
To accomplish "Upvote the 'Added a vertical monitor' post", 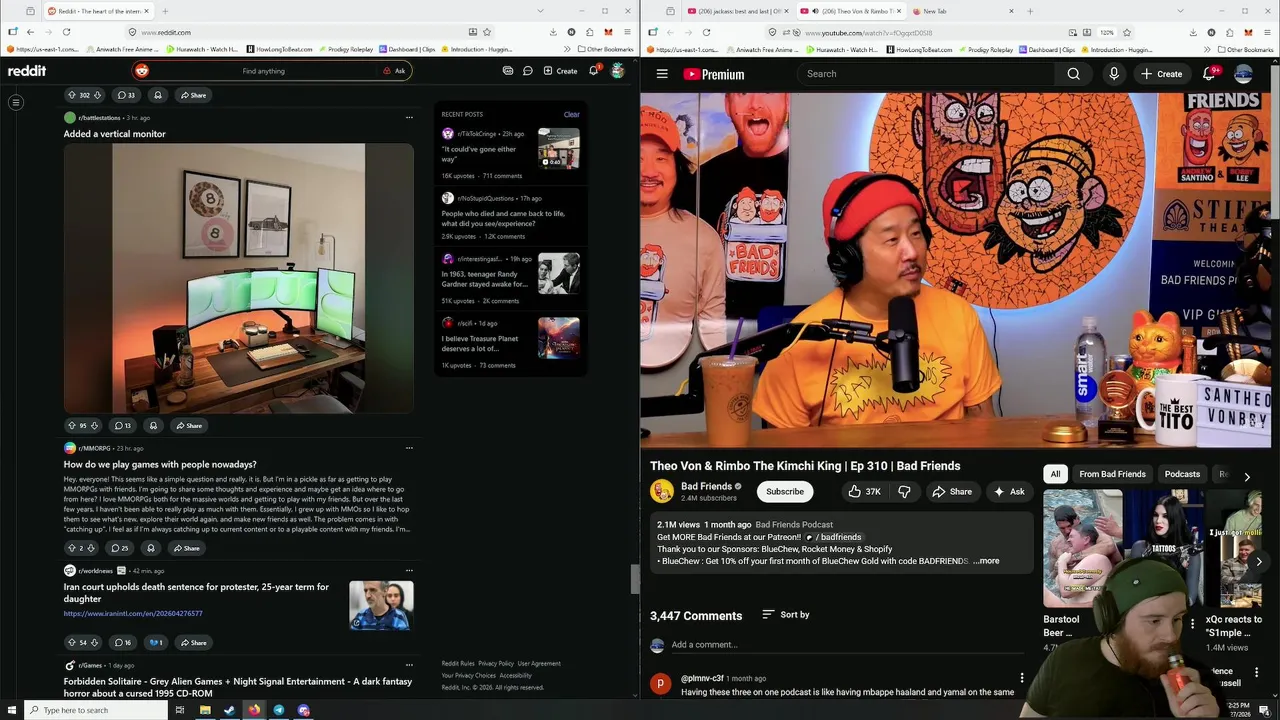I will pos(71,426).
